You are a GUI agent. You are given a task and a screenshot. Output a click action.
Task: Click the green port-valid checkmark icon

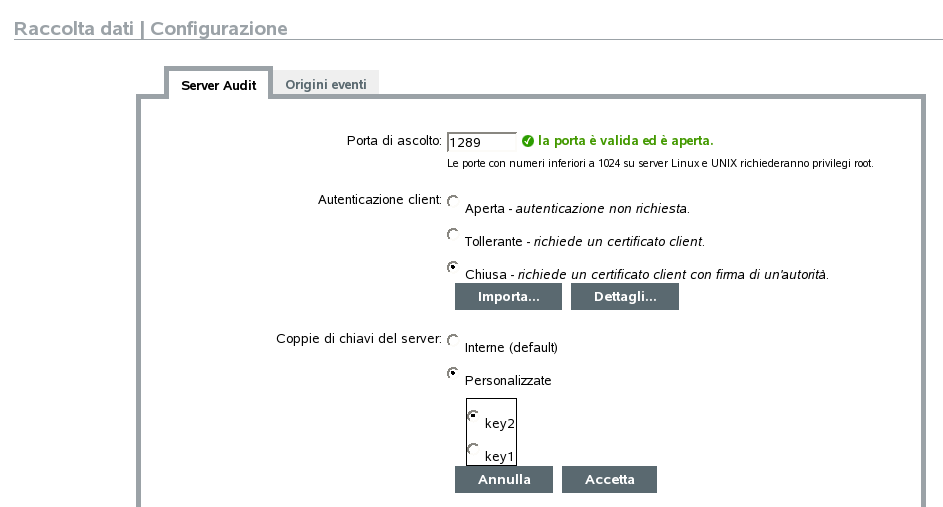(x=528, y=141)
